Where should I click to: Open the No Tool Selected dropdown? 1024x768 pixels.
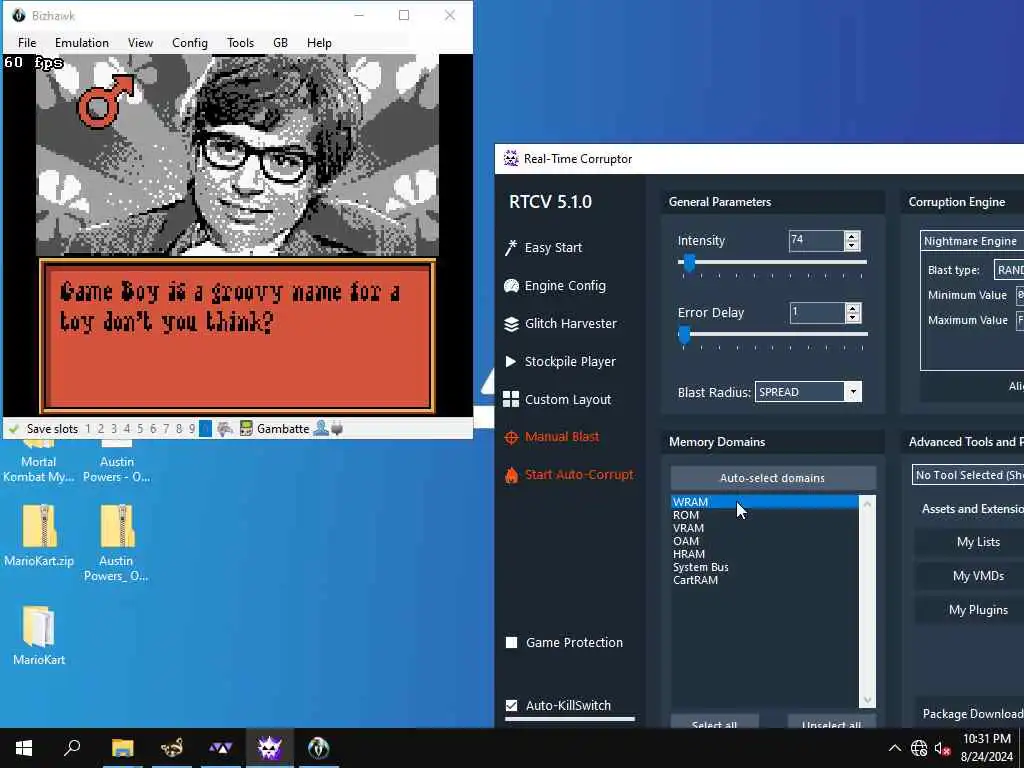(968, 475)
